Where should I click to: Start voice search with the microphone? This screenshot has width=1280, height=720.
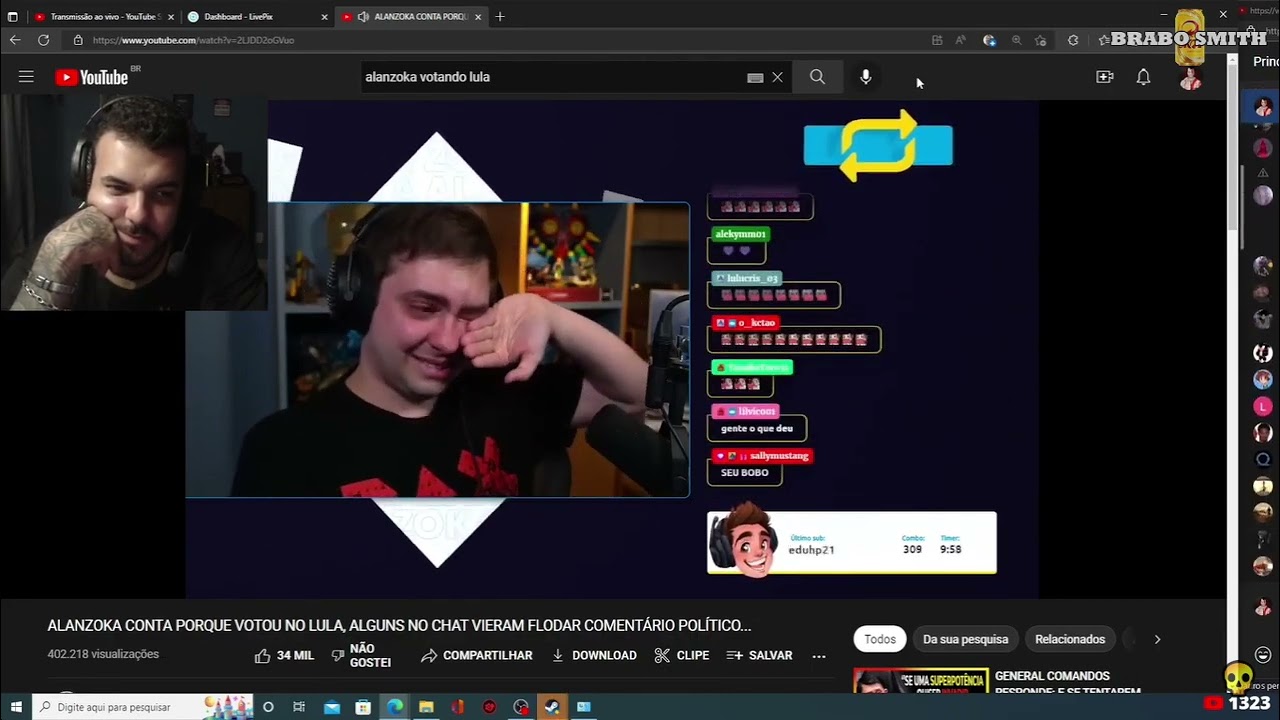866,77
